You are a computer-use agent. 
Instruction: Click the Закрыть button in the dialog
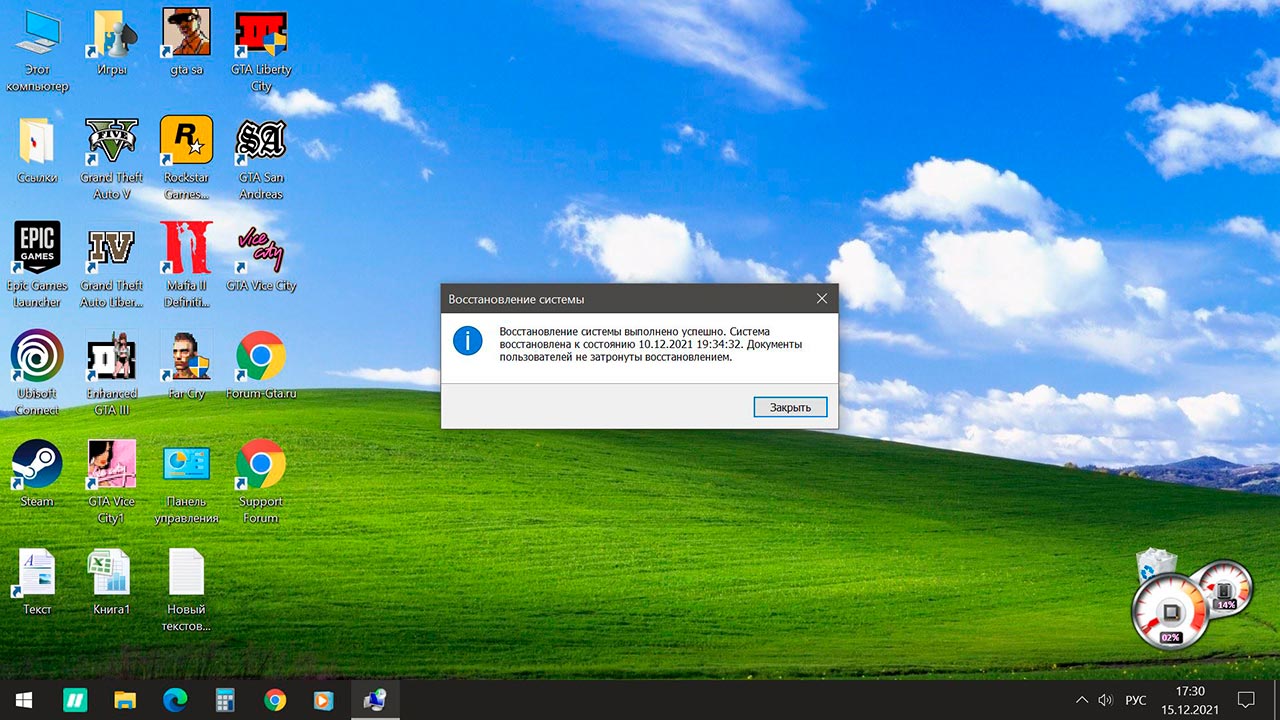[x=791, y=407]
